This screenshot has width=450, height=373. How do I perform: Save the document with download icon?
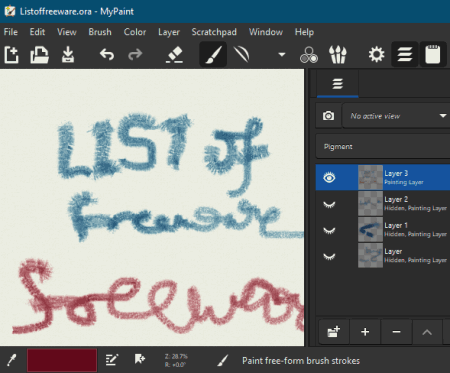point(68,54)
